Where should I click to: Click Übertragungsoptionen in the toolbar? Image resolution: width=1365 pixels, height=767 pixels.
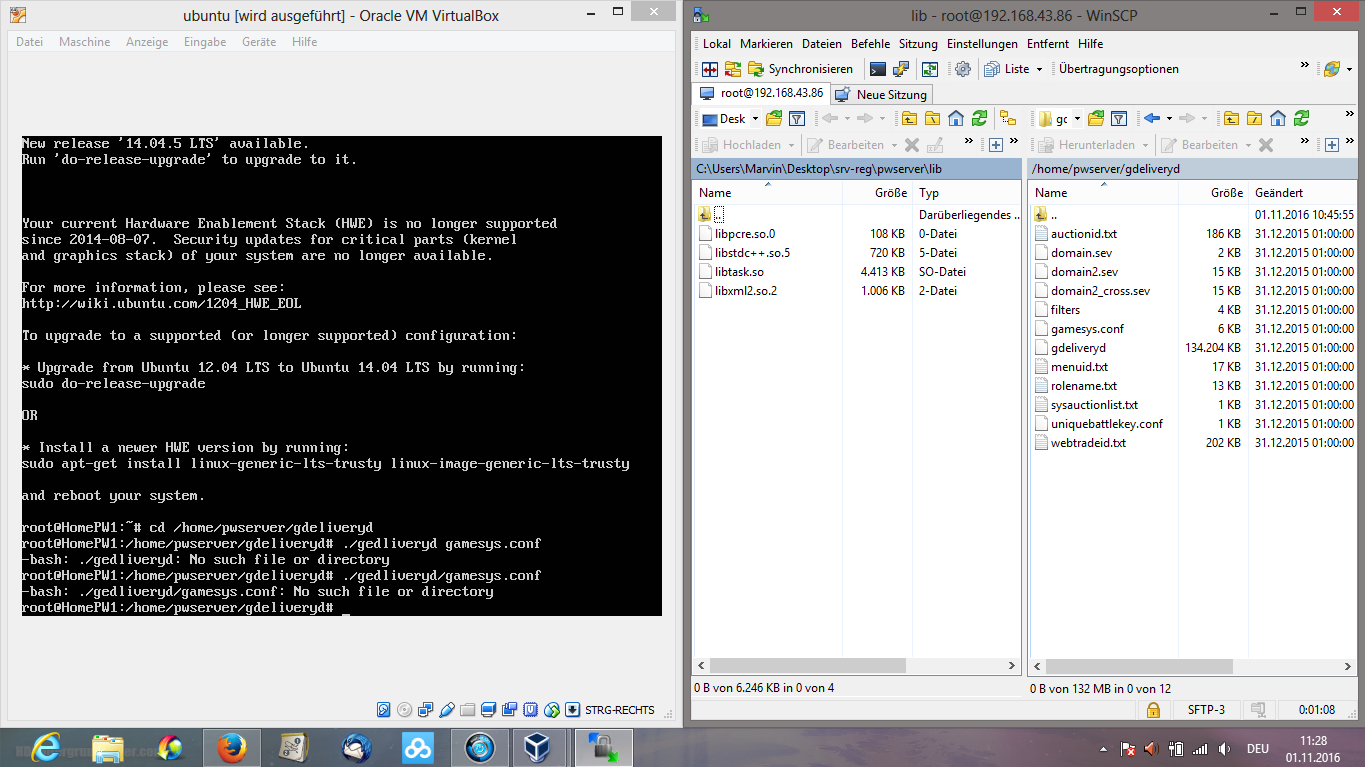click(x=1118, y=69)
